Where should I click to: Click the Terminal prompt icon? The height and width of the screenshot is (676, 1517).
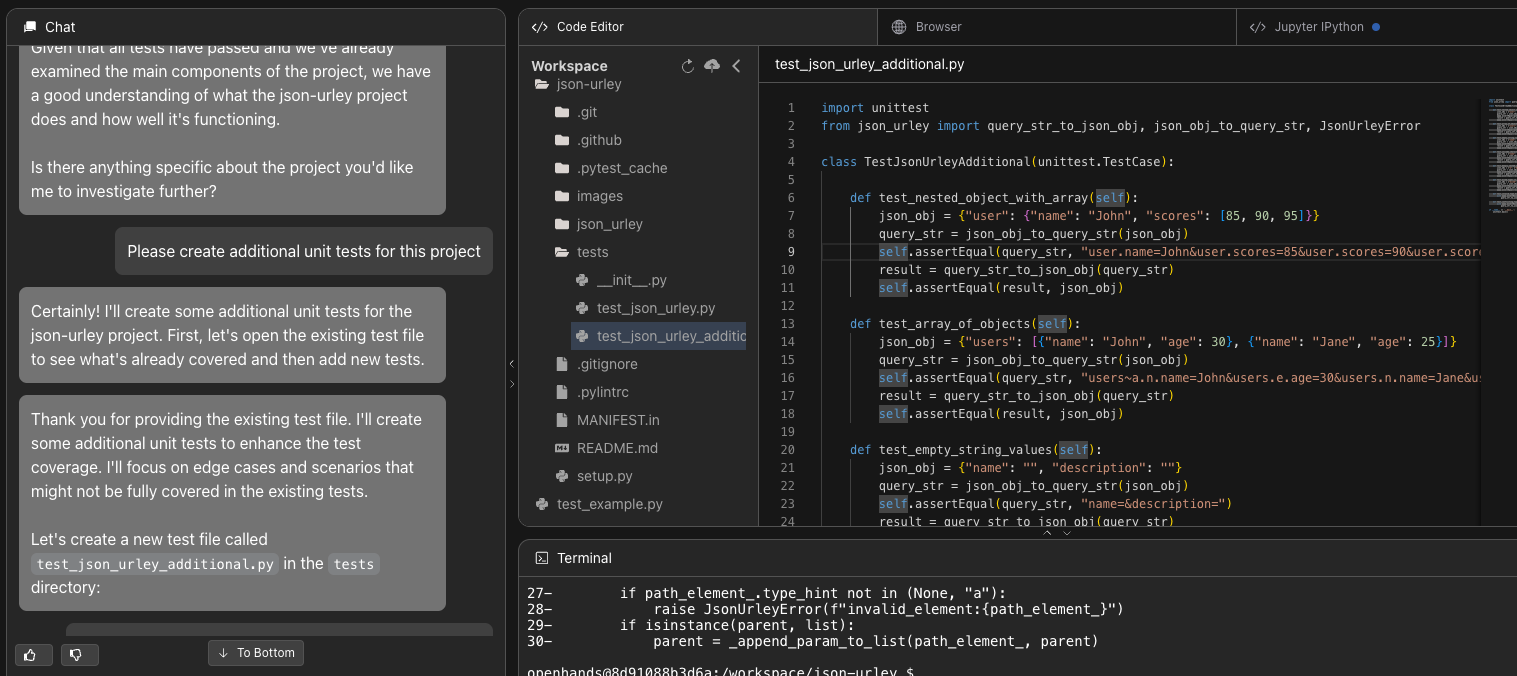542,558
